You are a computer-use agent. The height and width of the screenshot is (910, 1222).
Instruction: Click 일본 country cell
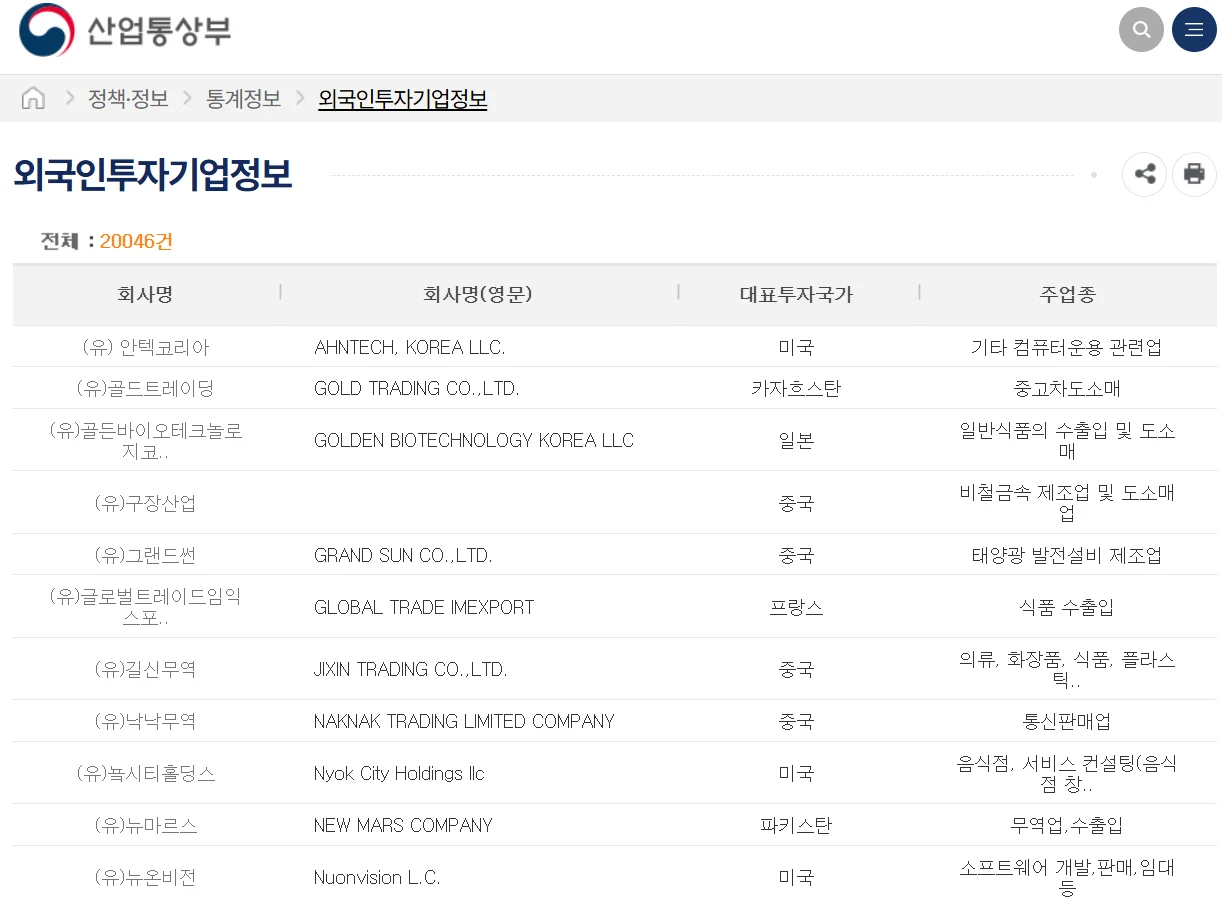pyautogui.click(x=796, y=440)
